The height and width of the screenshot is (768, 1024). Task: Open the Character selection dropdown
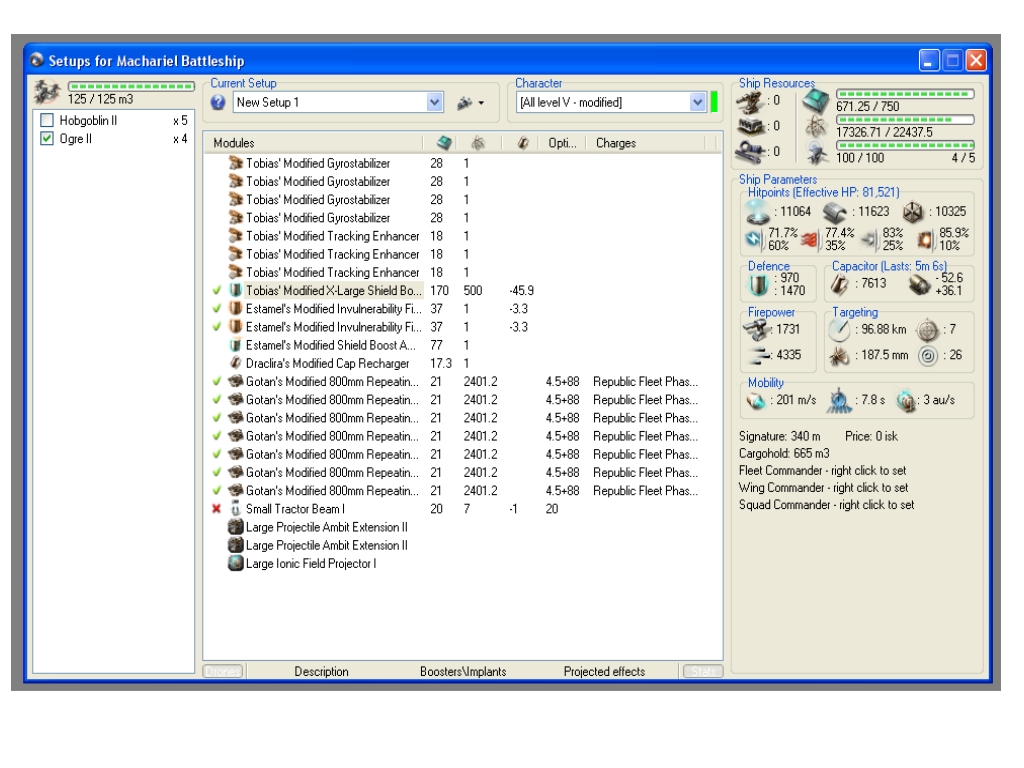(x=697, y=102)
